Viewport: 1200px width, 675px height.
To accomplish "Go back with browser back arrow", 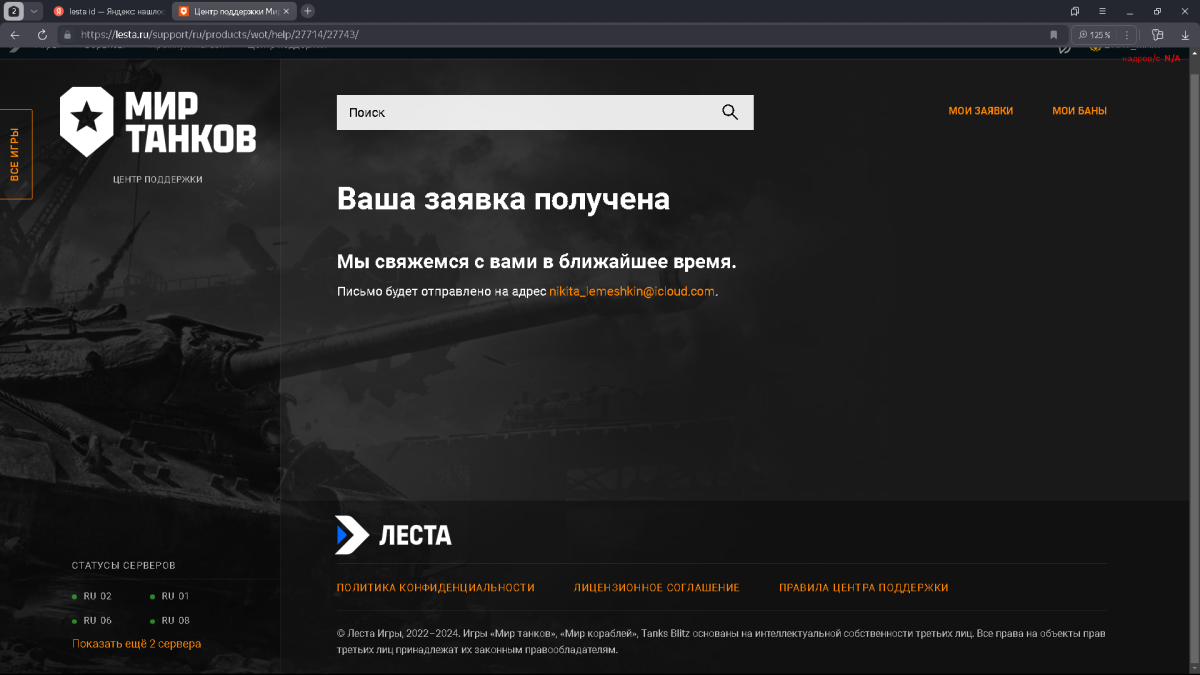I will tap(15, 34).
